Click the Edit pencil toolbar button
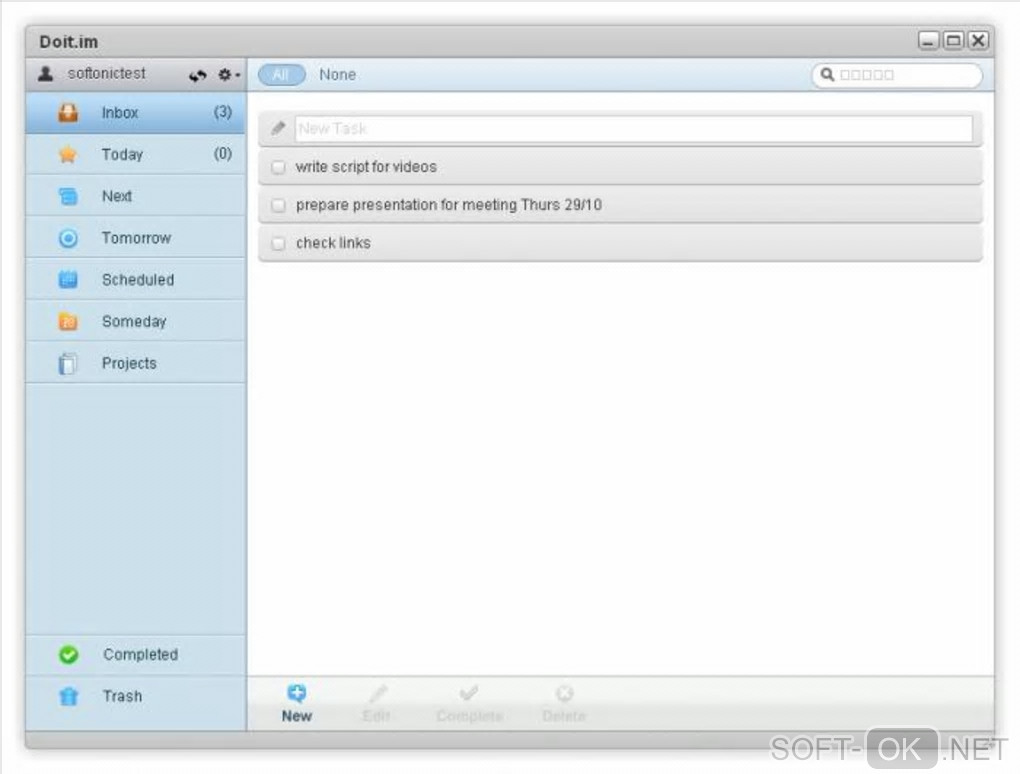Screen dimensions: 1020x774 [376, 704]
